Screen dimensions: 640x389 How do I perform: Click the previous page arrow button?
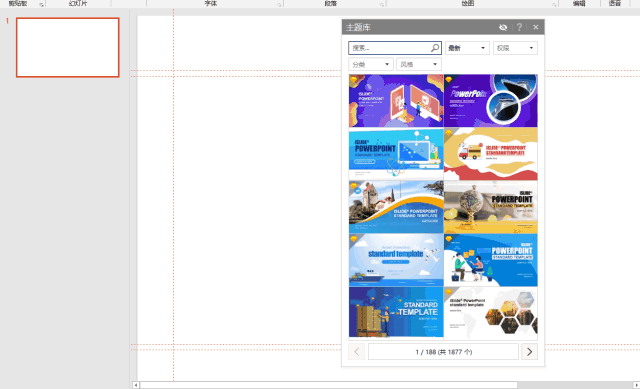point(356,352)
